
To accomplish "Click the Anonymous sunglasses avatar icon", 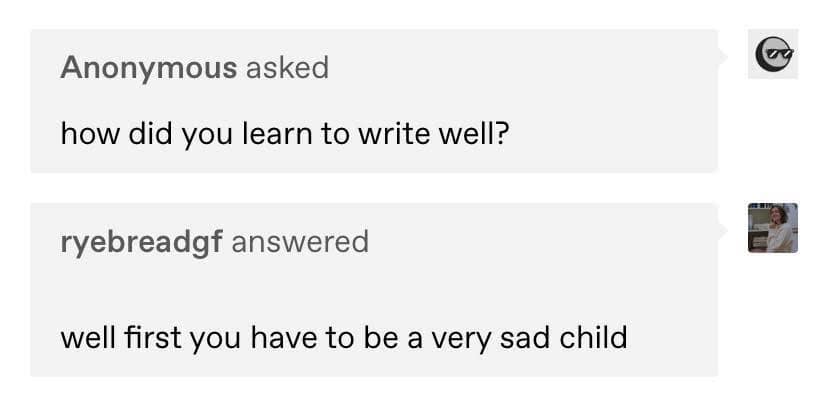I will (773, 54).
